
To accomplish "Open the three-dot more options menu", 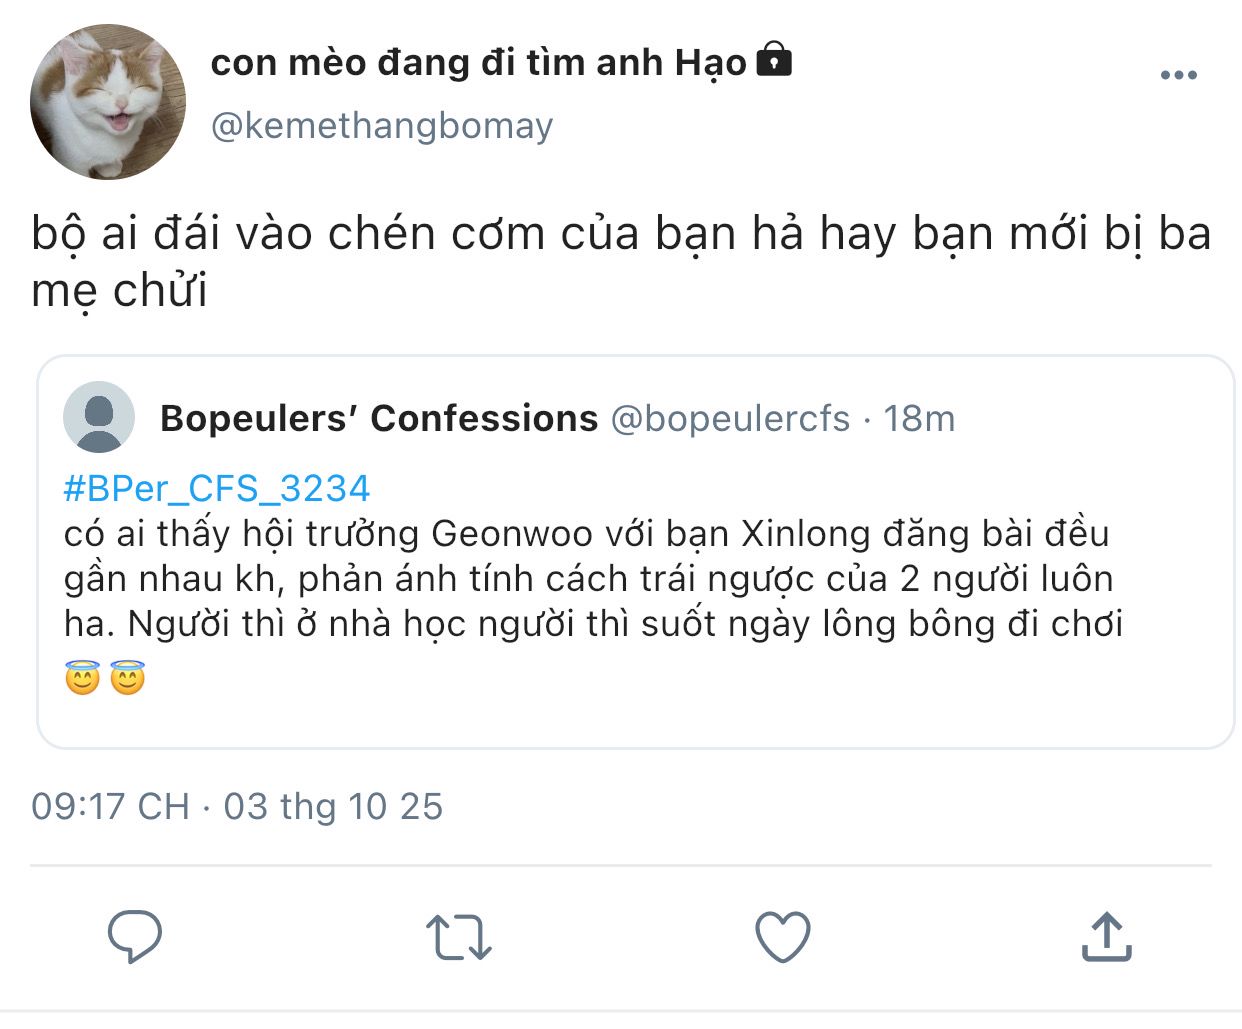I will point(1178,75).
